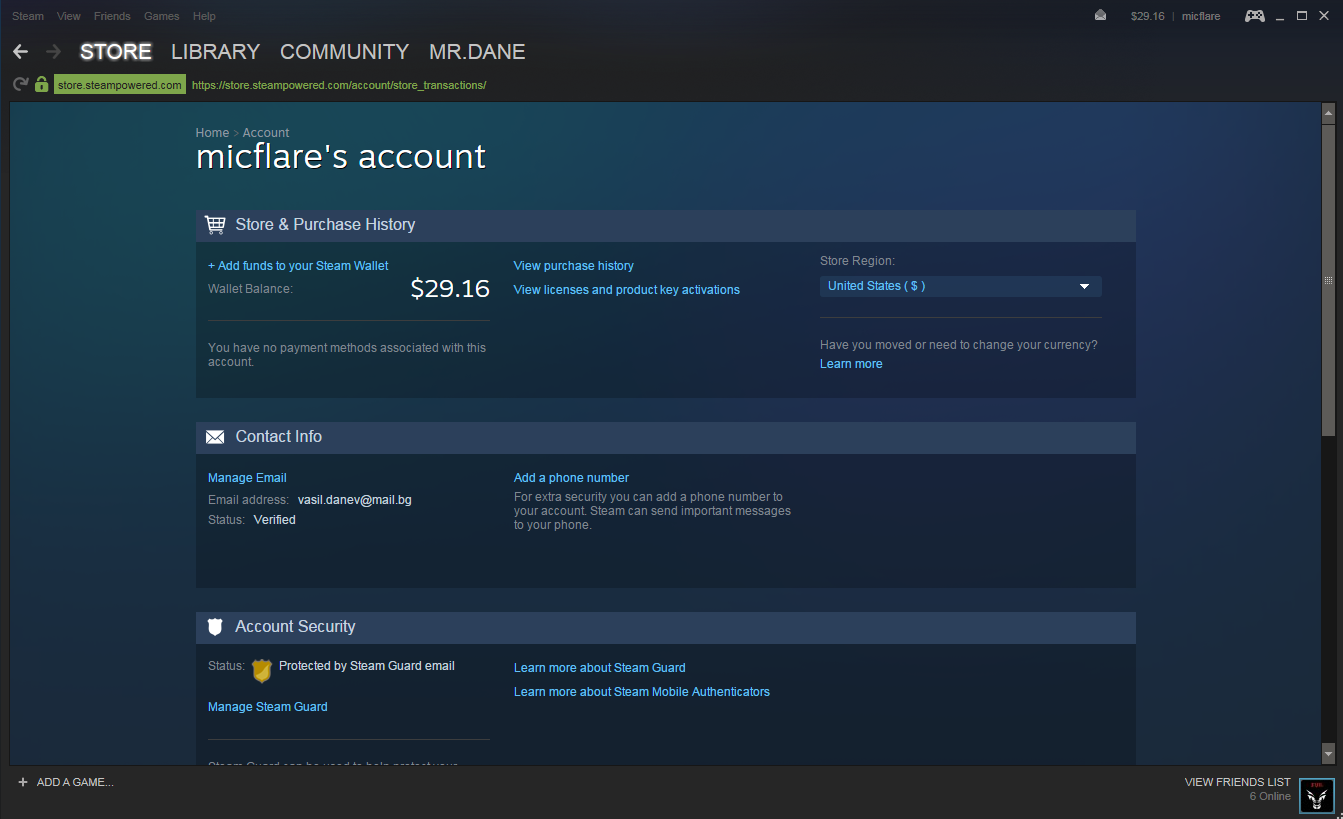
Task: Open VIEW FRIENDS LIST
Action: click(x=1238, y=782)
